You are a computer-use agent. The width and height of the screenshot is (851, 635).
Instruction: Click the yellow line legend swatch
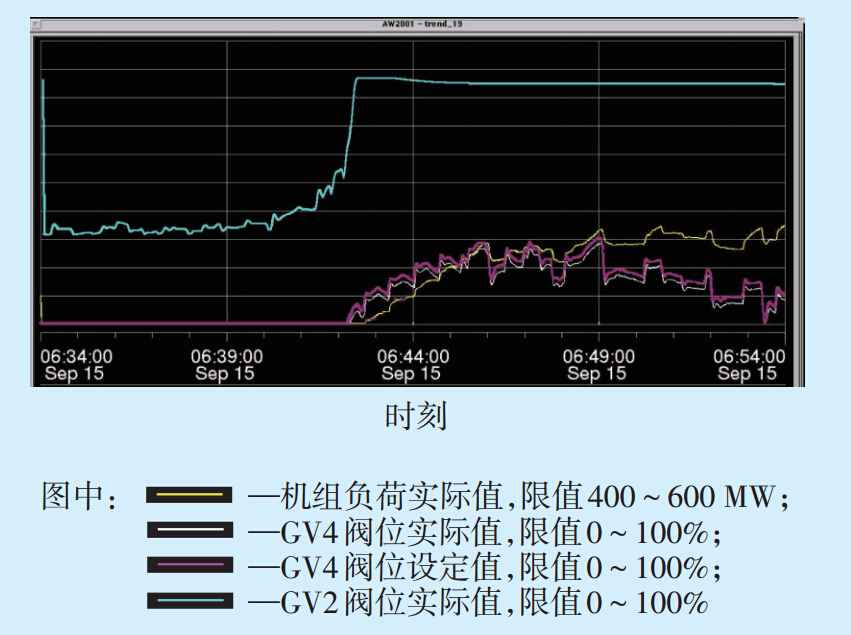coord(190,494)
